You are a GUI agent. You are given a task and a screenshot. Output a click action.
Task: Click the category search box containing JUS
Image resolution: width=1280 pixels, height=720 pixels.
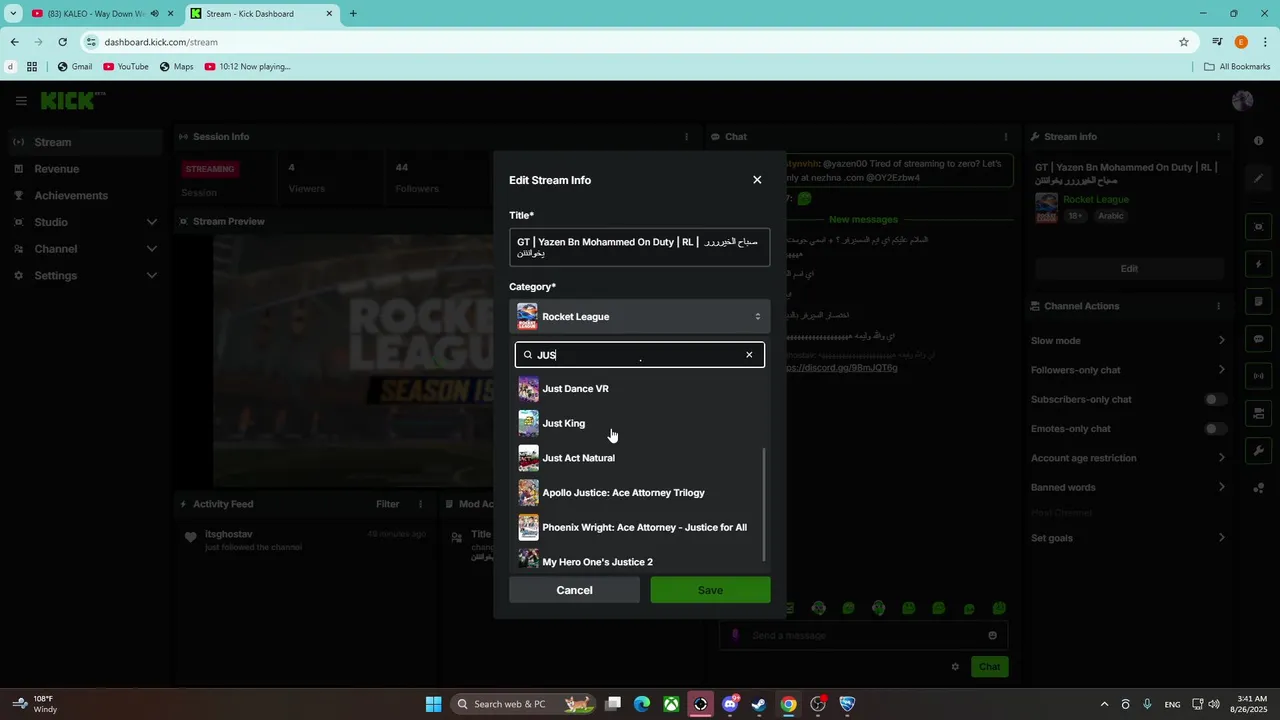point(639,355)
